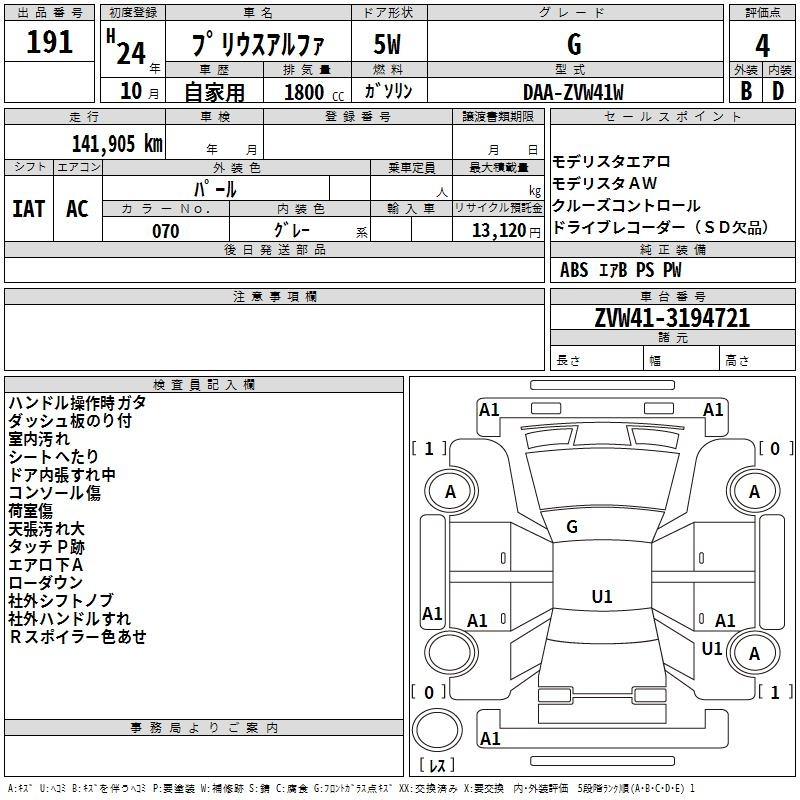This screenshot has width=800, height=800.
Task: Click the top-left wheel circle marked A
Action: [x=450, y=491]
